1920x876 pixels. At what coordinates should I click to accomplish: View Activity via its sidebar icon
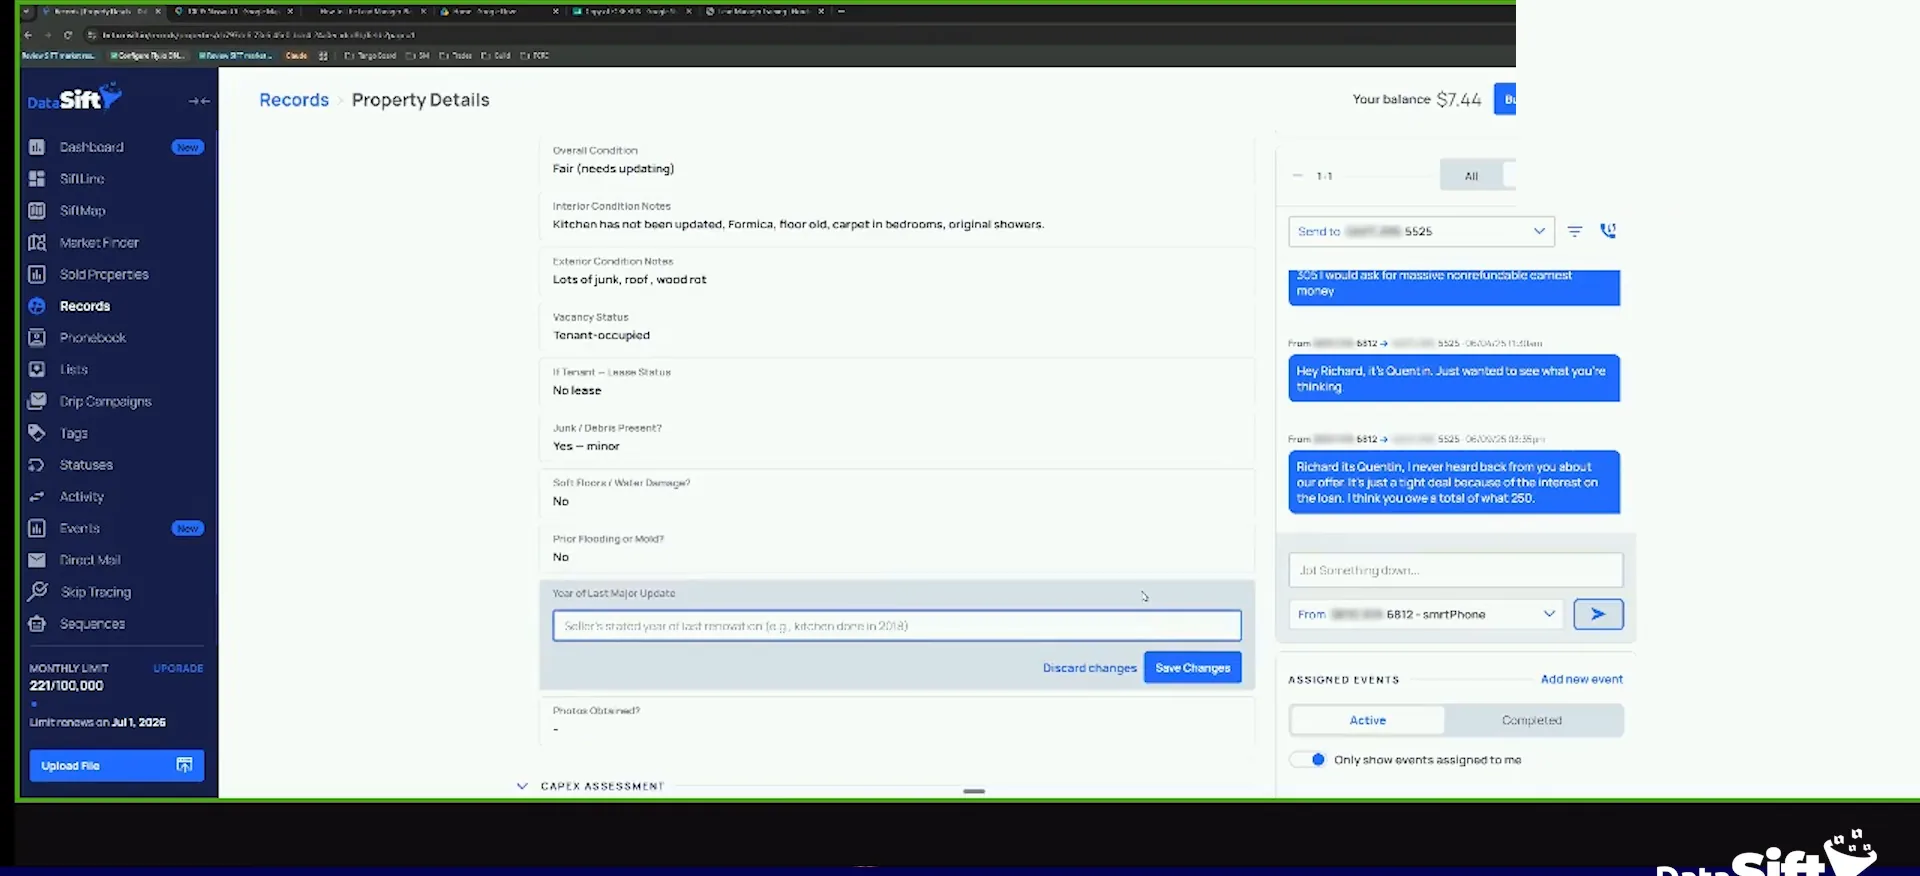(37, 497)
